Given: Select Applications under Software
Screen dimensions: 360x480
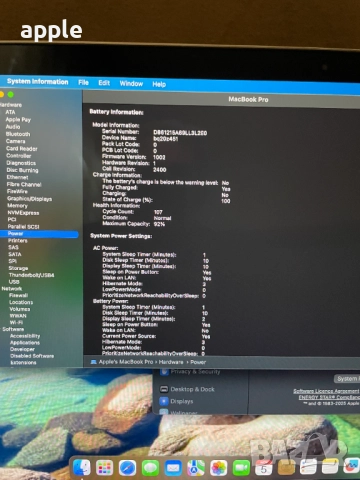Looking at the screenshot, I should point(25,343).
